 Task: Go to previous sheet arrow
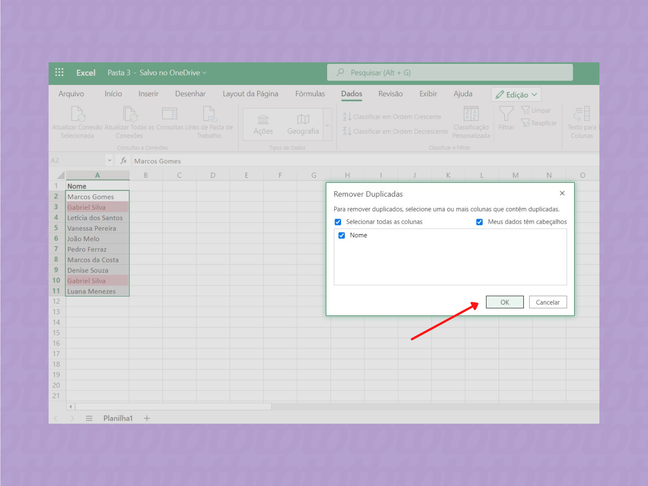pyautogui.click(x=56, y=418)
